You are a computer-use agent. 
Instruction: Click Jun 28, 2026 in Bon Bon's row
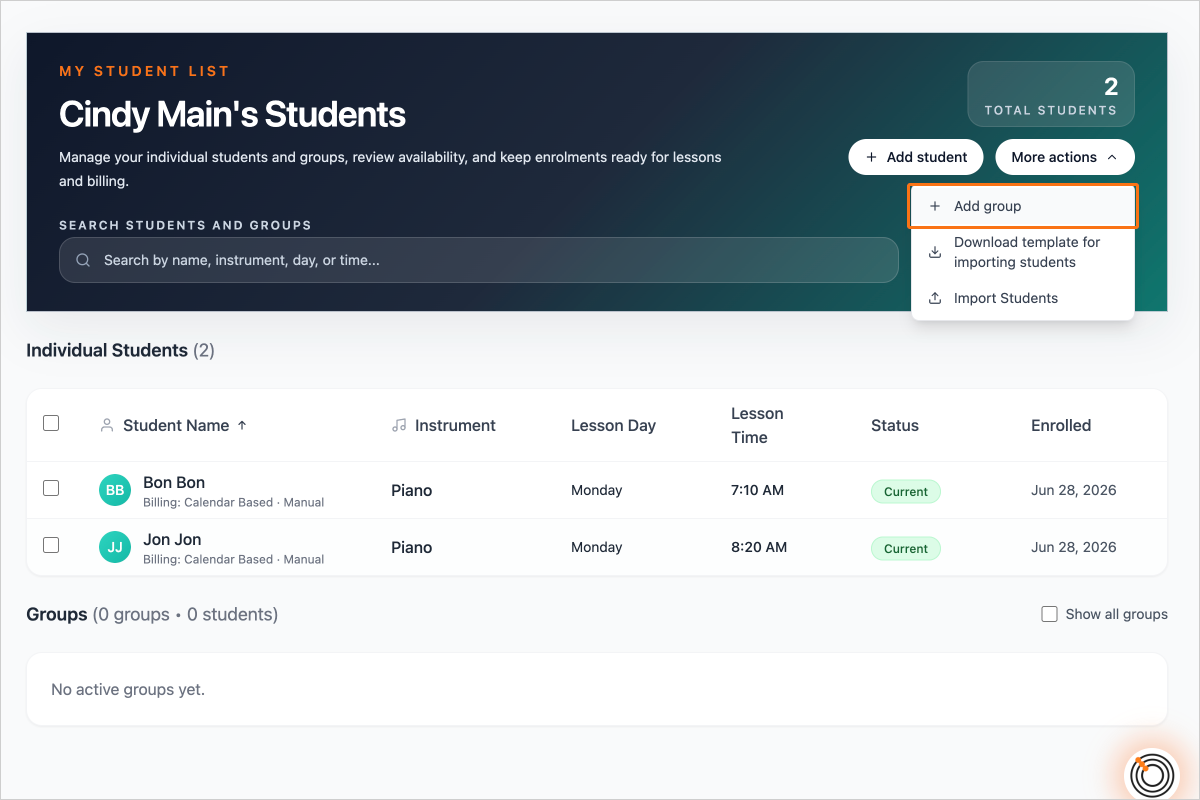1073,490
